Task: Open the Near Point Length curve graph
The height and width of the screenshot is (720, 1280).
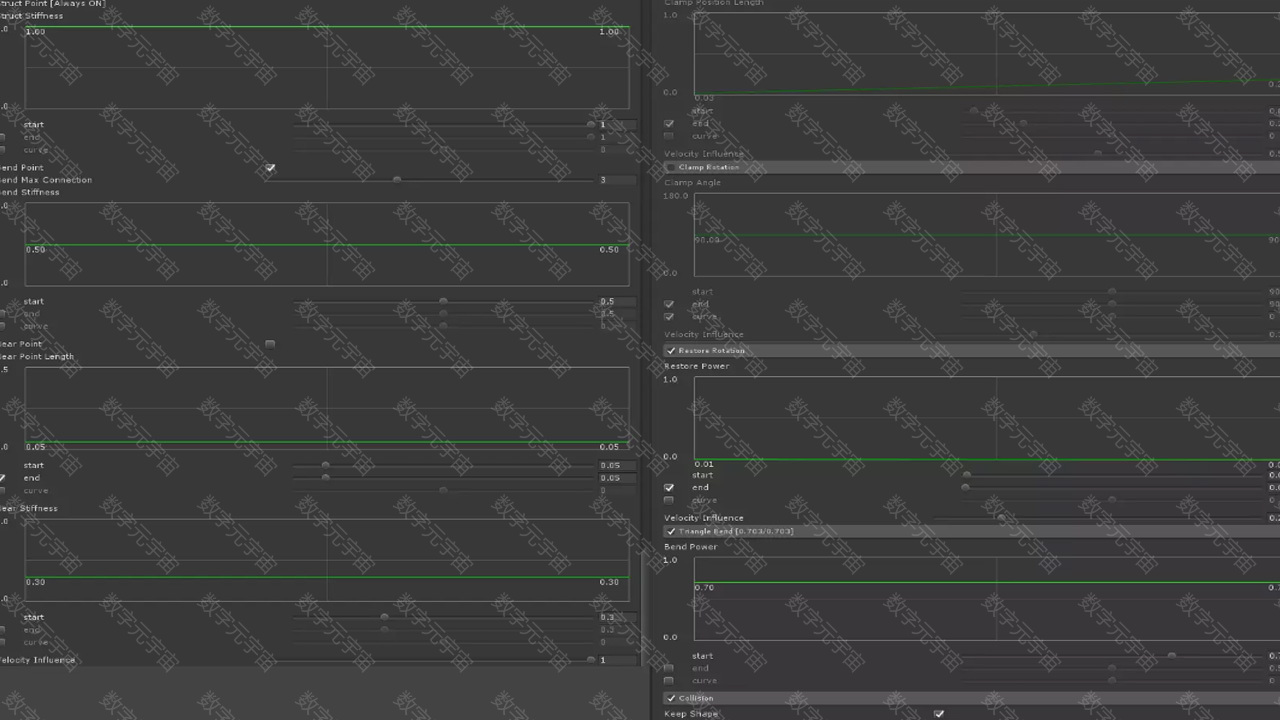Action: 327,408
